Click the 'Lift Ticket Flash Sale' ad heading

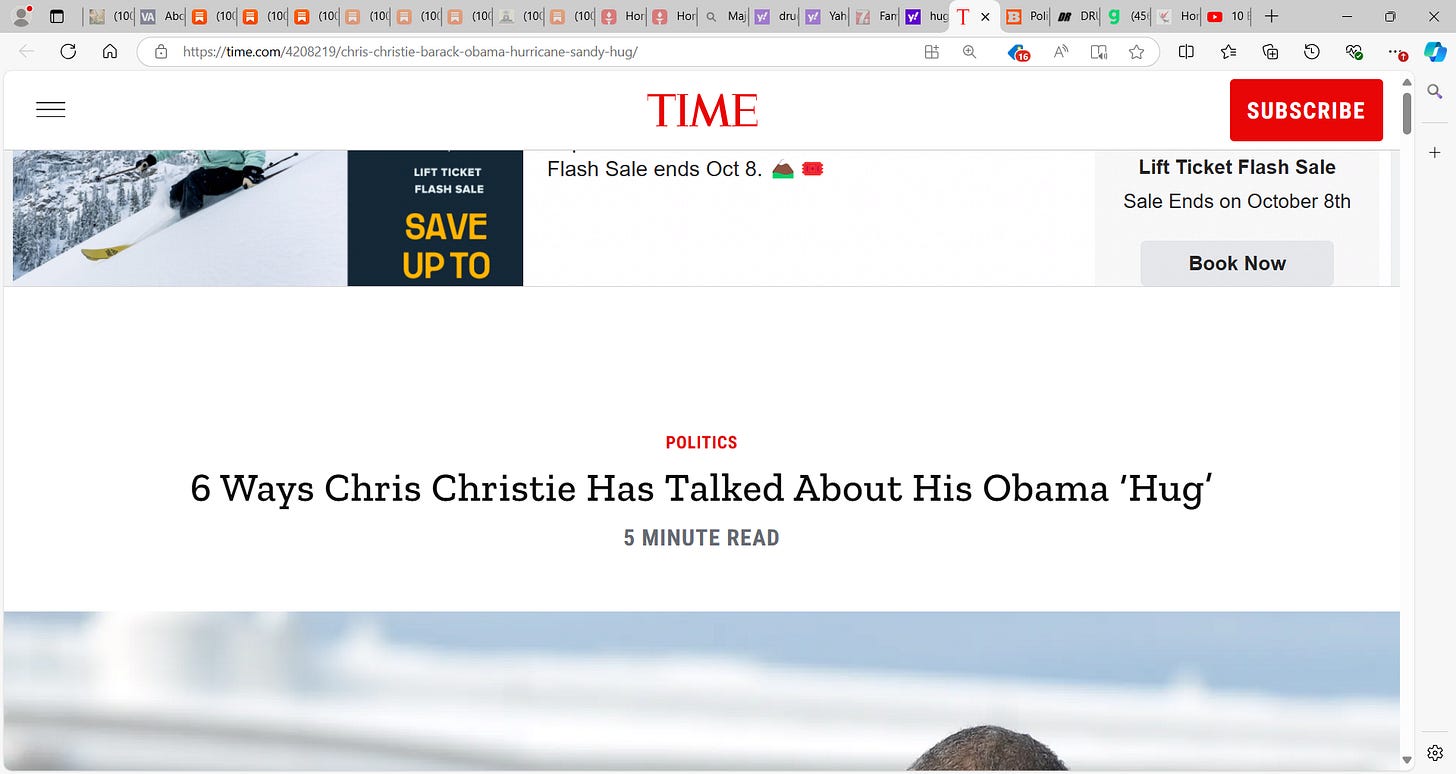[1237, 167]
